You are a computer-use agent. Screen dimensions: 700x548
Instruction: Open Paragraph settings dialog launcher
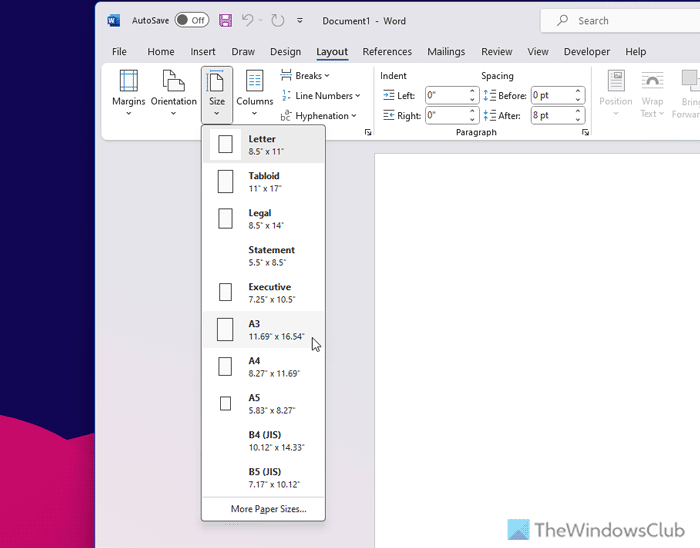click(x=585, y=132)
